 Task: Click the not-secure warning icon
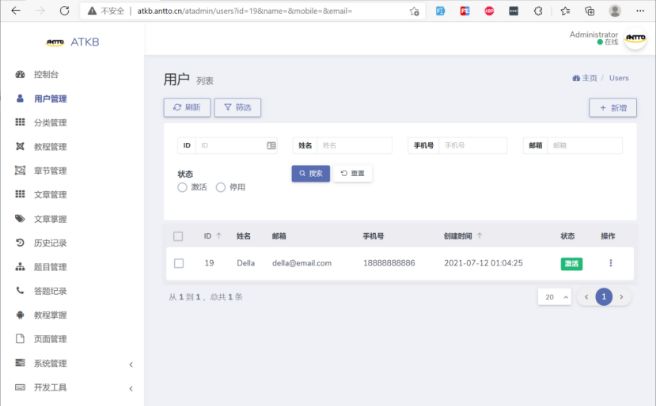(x=92, y=11)
